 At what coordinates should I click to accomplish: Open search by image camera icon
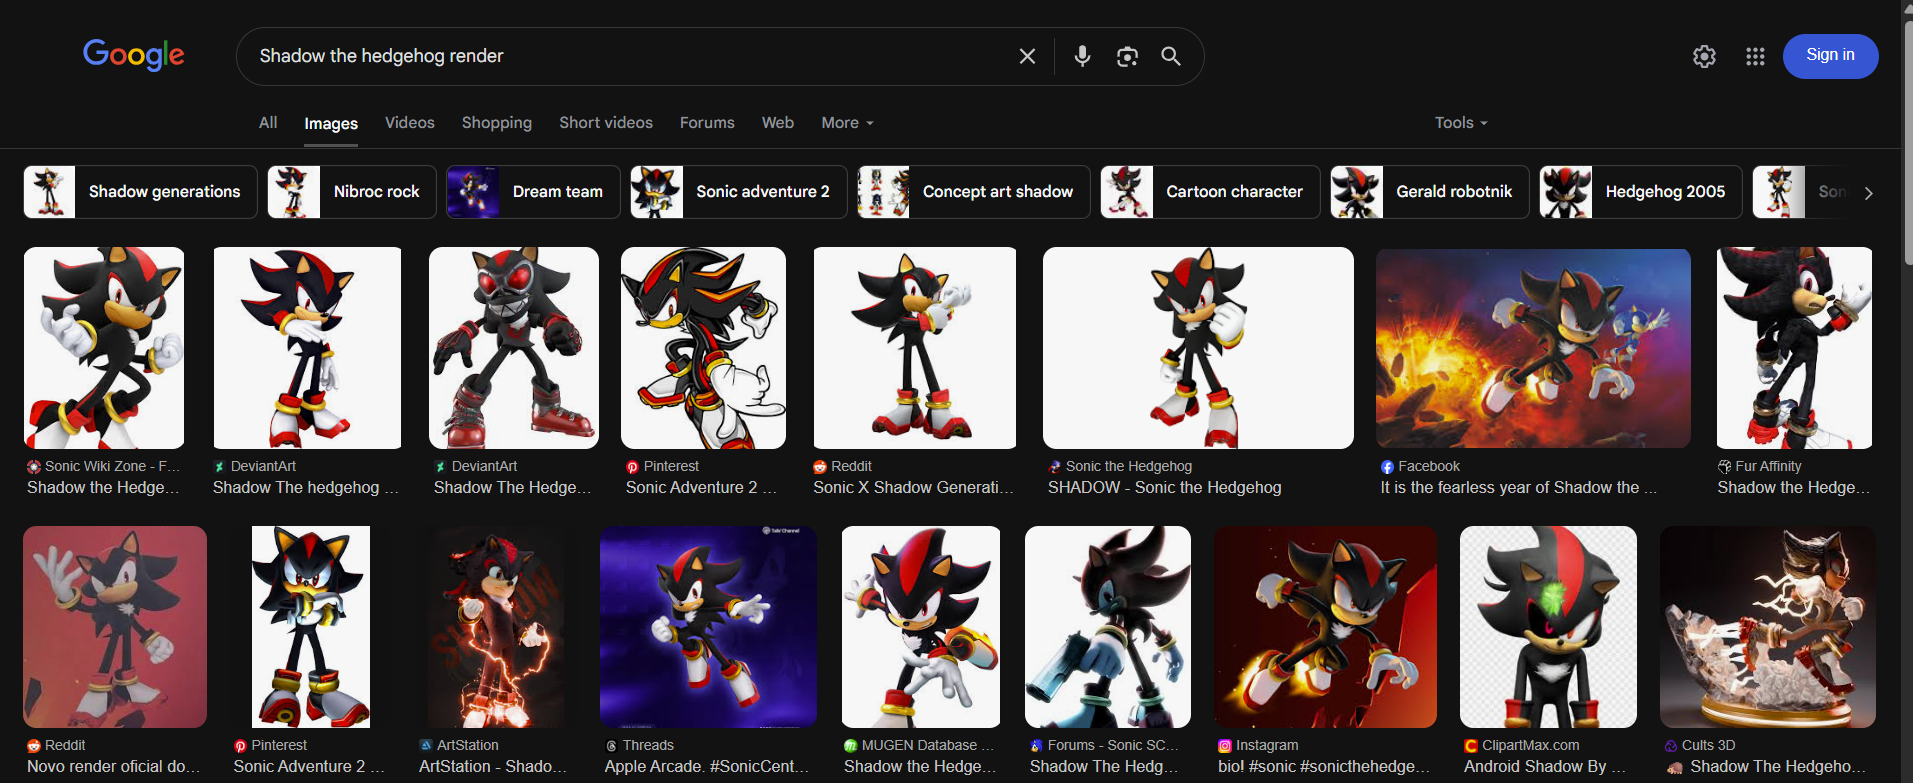(1127, 56)
